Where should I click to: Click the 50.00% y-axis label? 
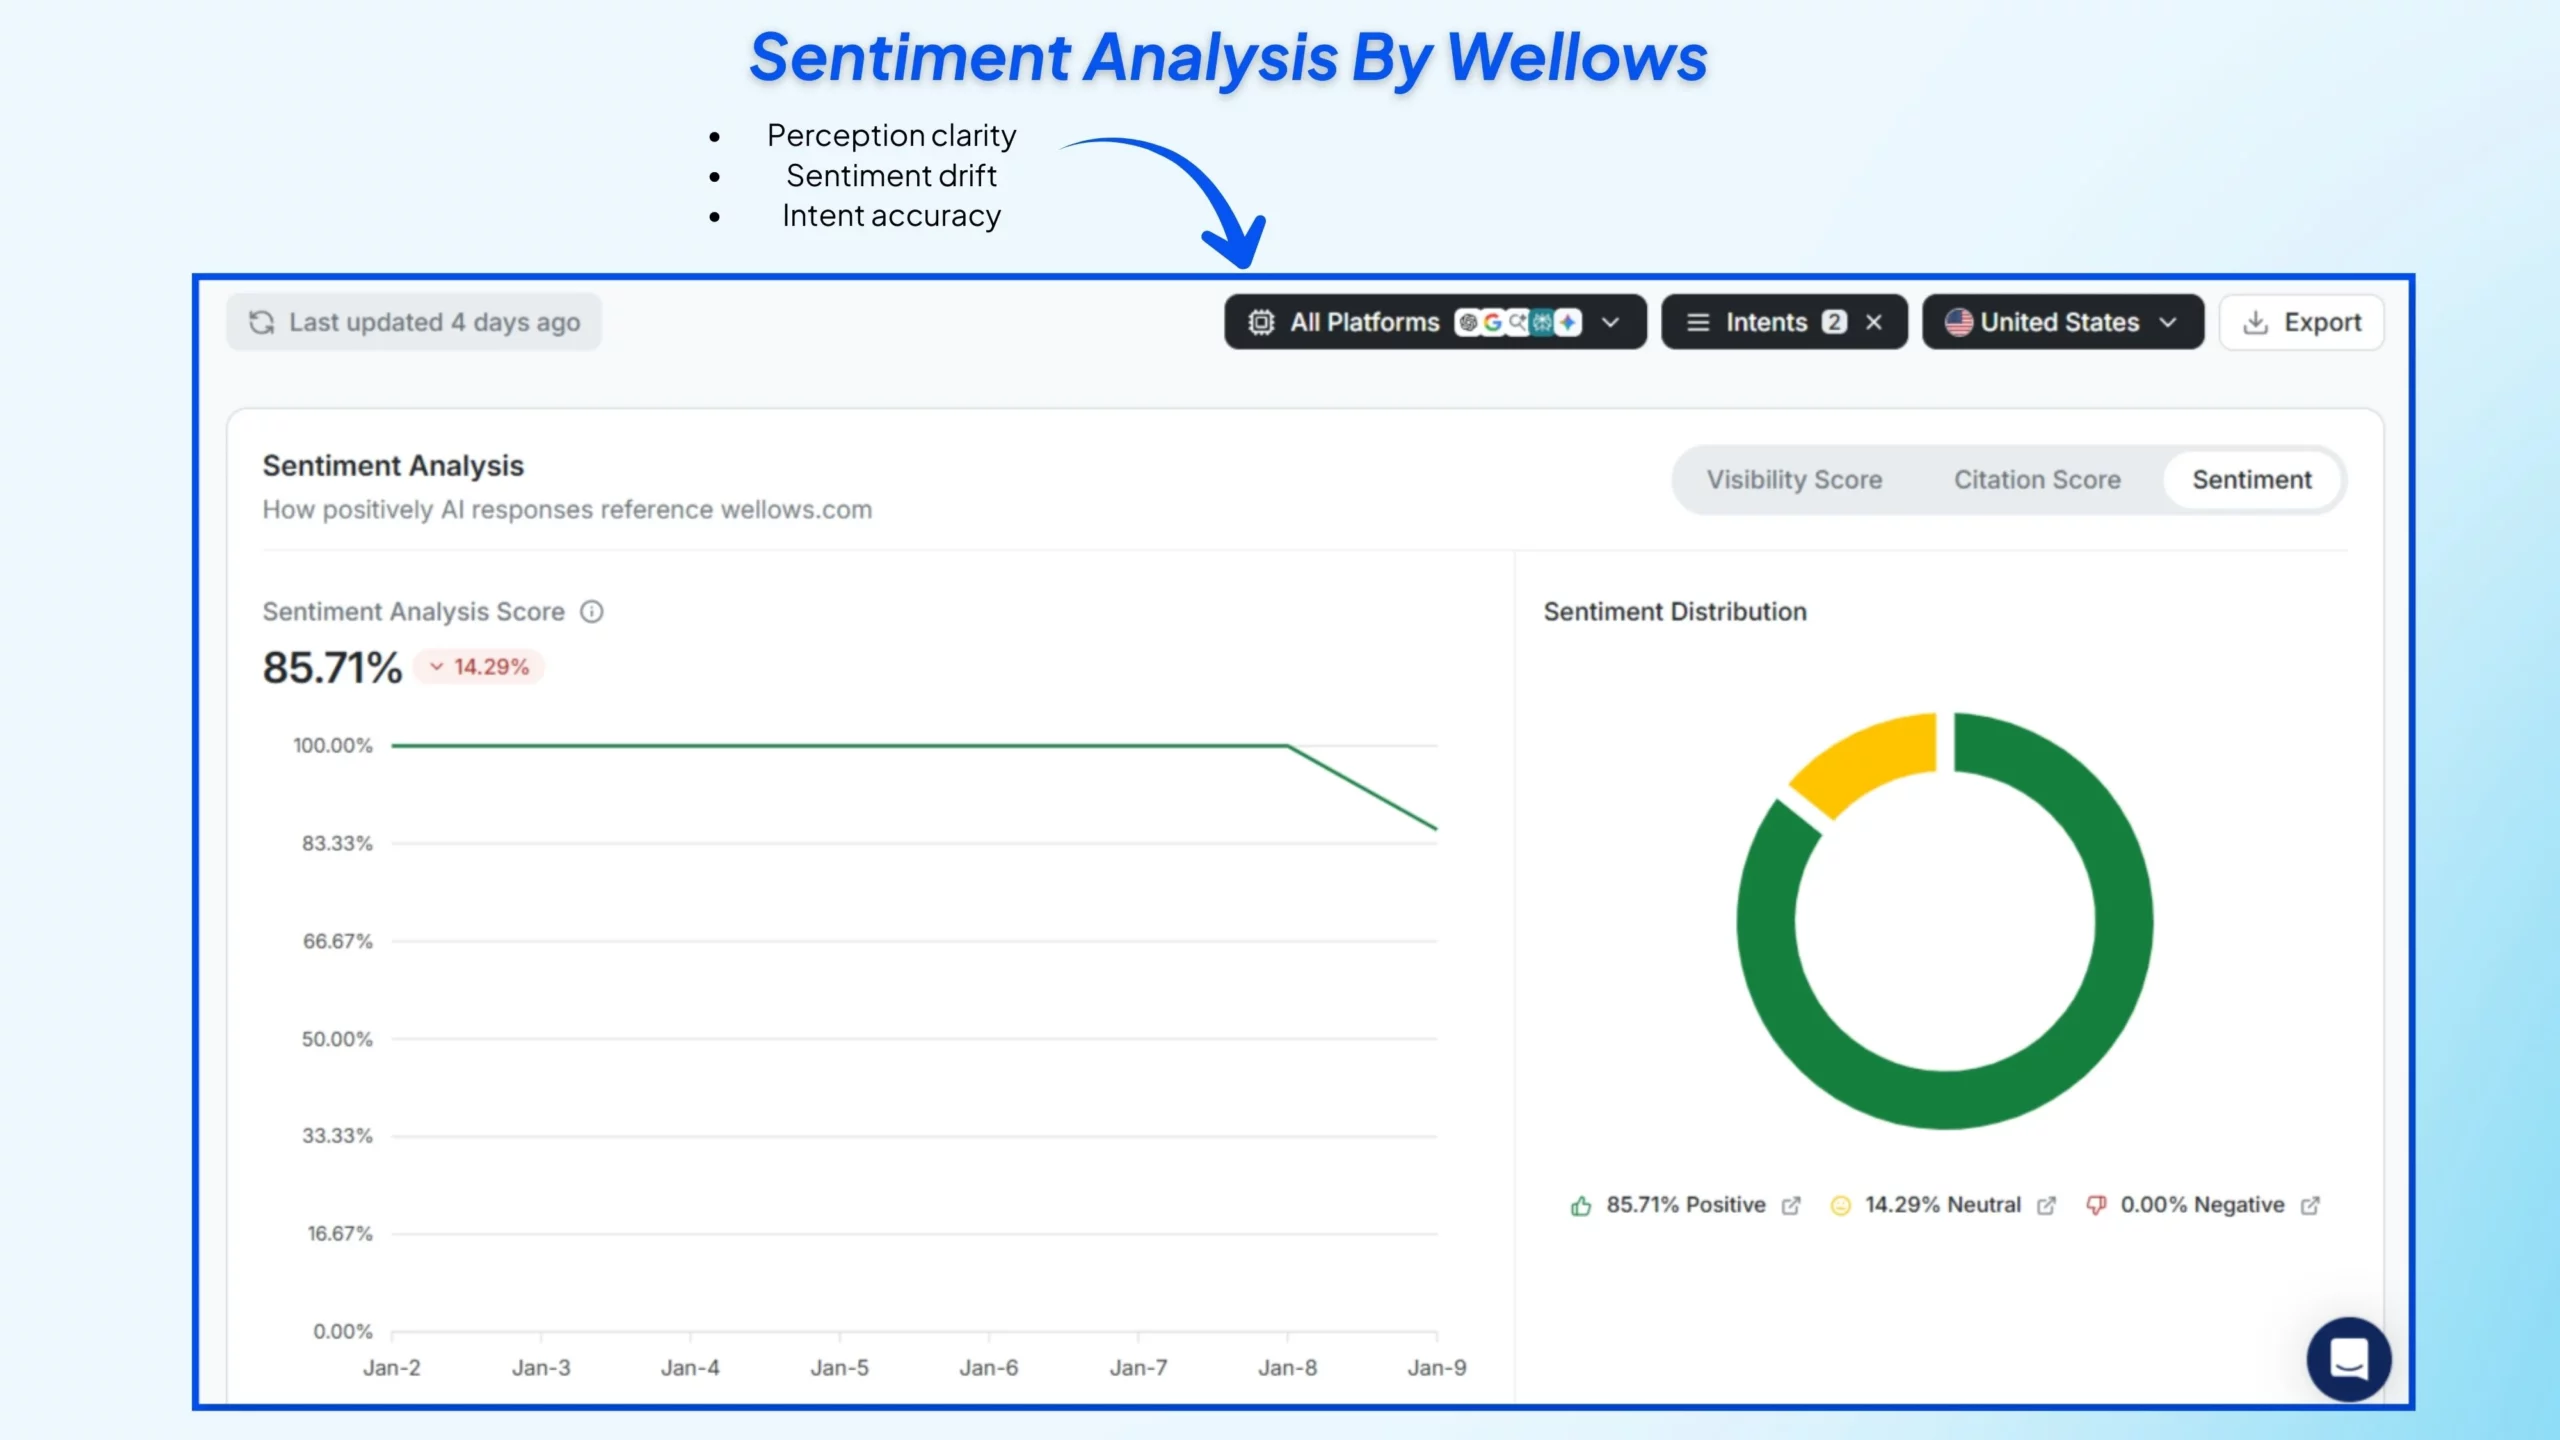pos(337,1039)
